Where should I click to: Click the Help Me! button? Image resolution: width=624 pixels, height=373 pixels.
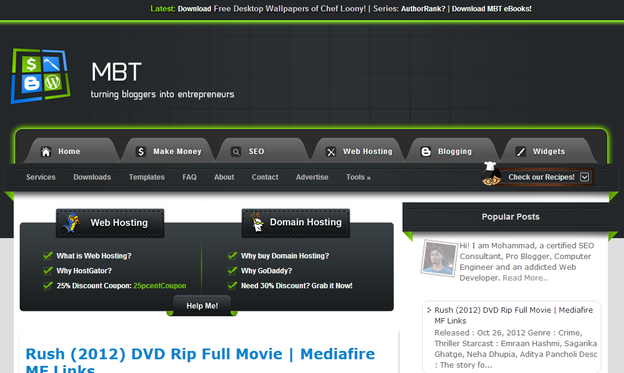point(202,306)
